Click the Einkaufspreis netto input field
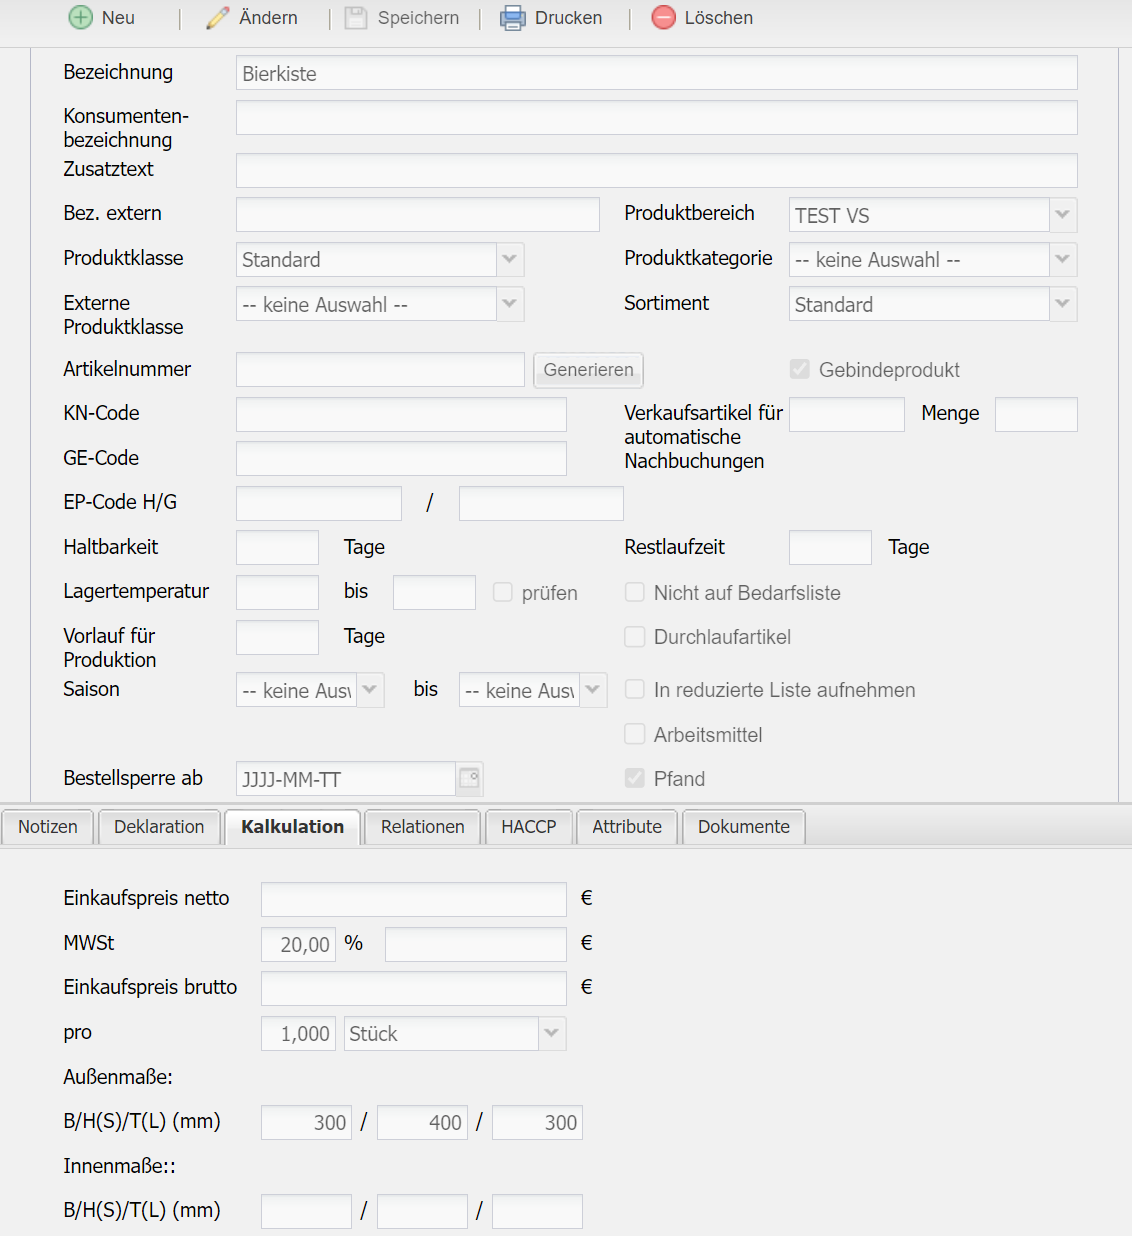This screenshot has height=1236, width=1132. click(x=413, y=899)
